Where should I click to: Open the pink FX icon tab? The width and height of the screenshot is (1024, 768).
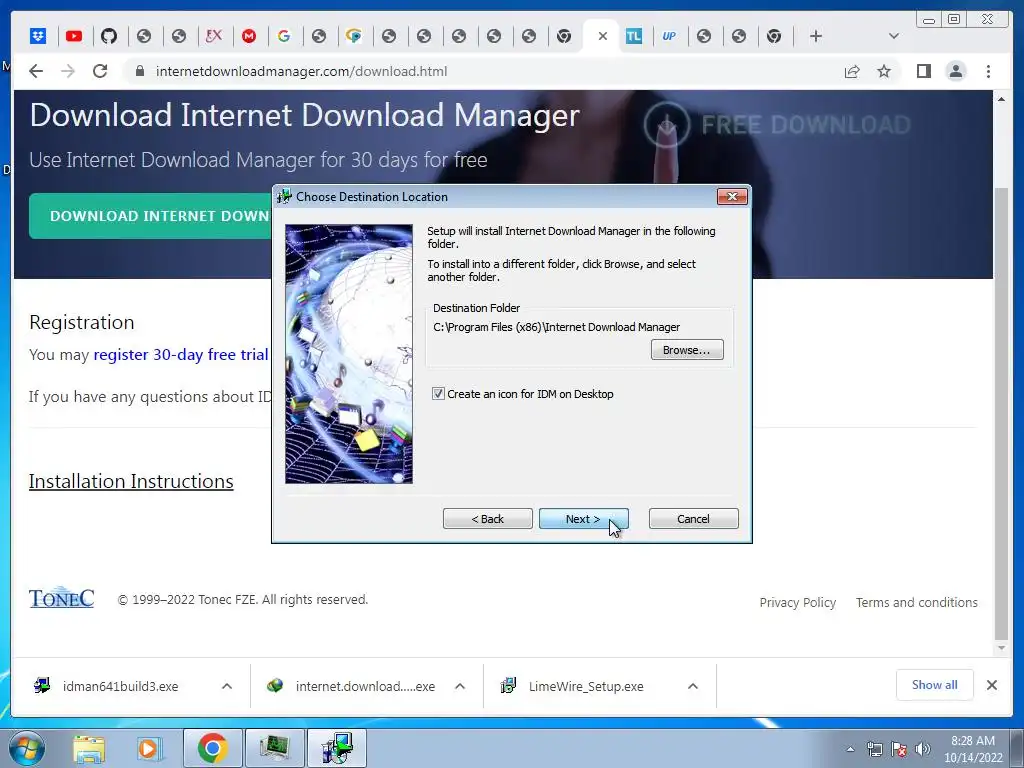coord(214,36)
